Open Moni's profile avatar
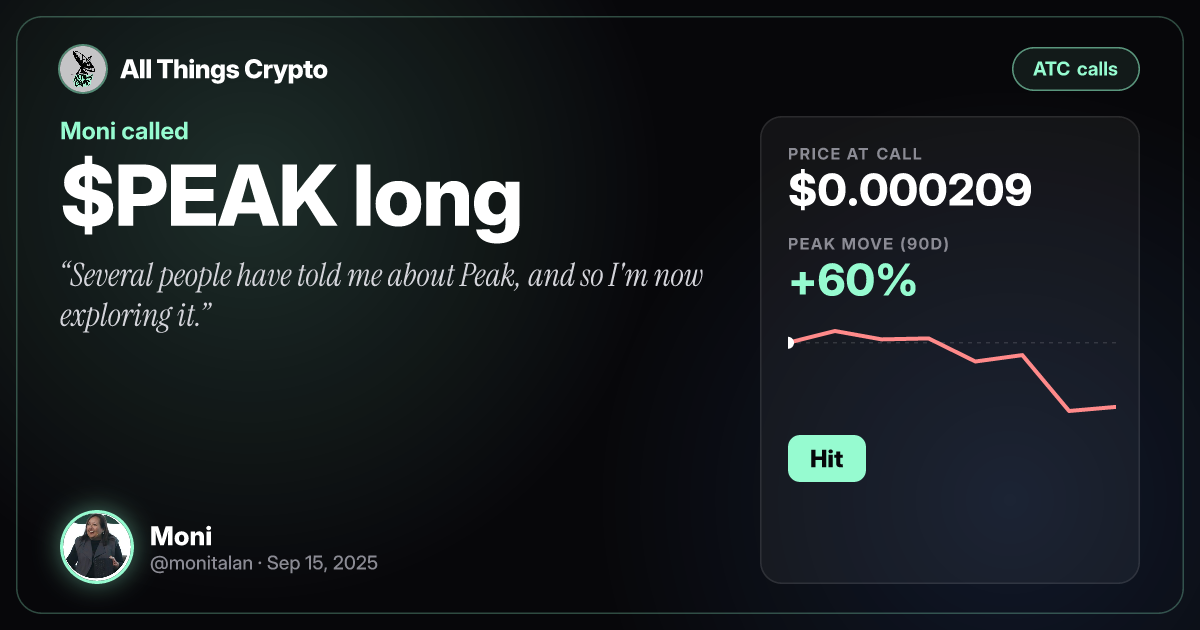This screenshot has height=630, width=1200. pyautogui.click(x=97, y=547)
